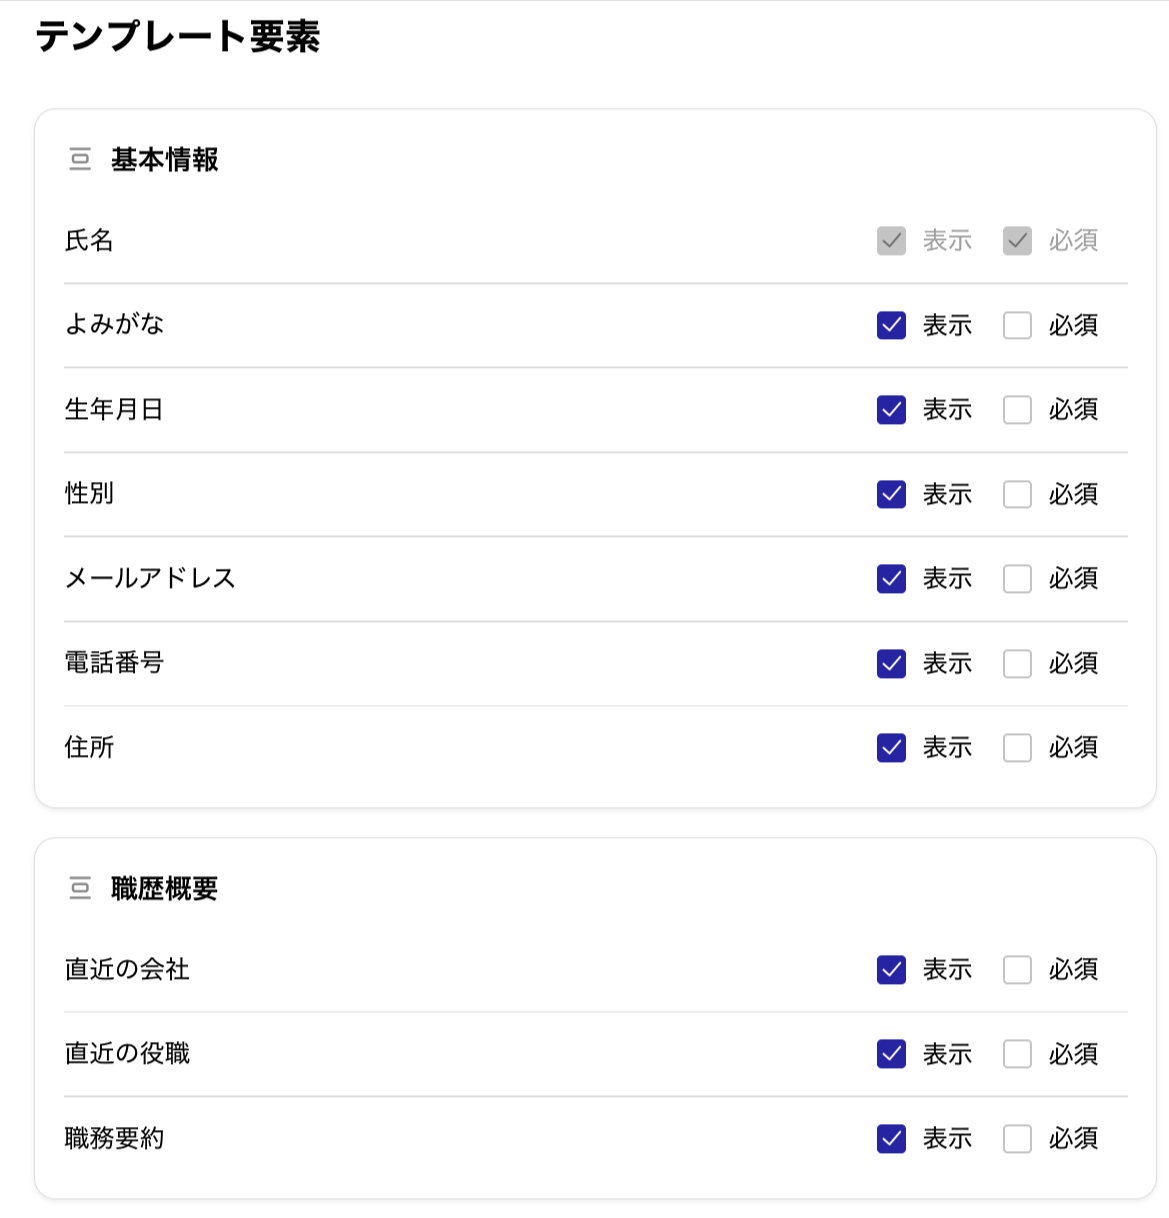Turn off 表示 for 職務要約
Screen dimensions: 1169x1218
pos(891,1139)
